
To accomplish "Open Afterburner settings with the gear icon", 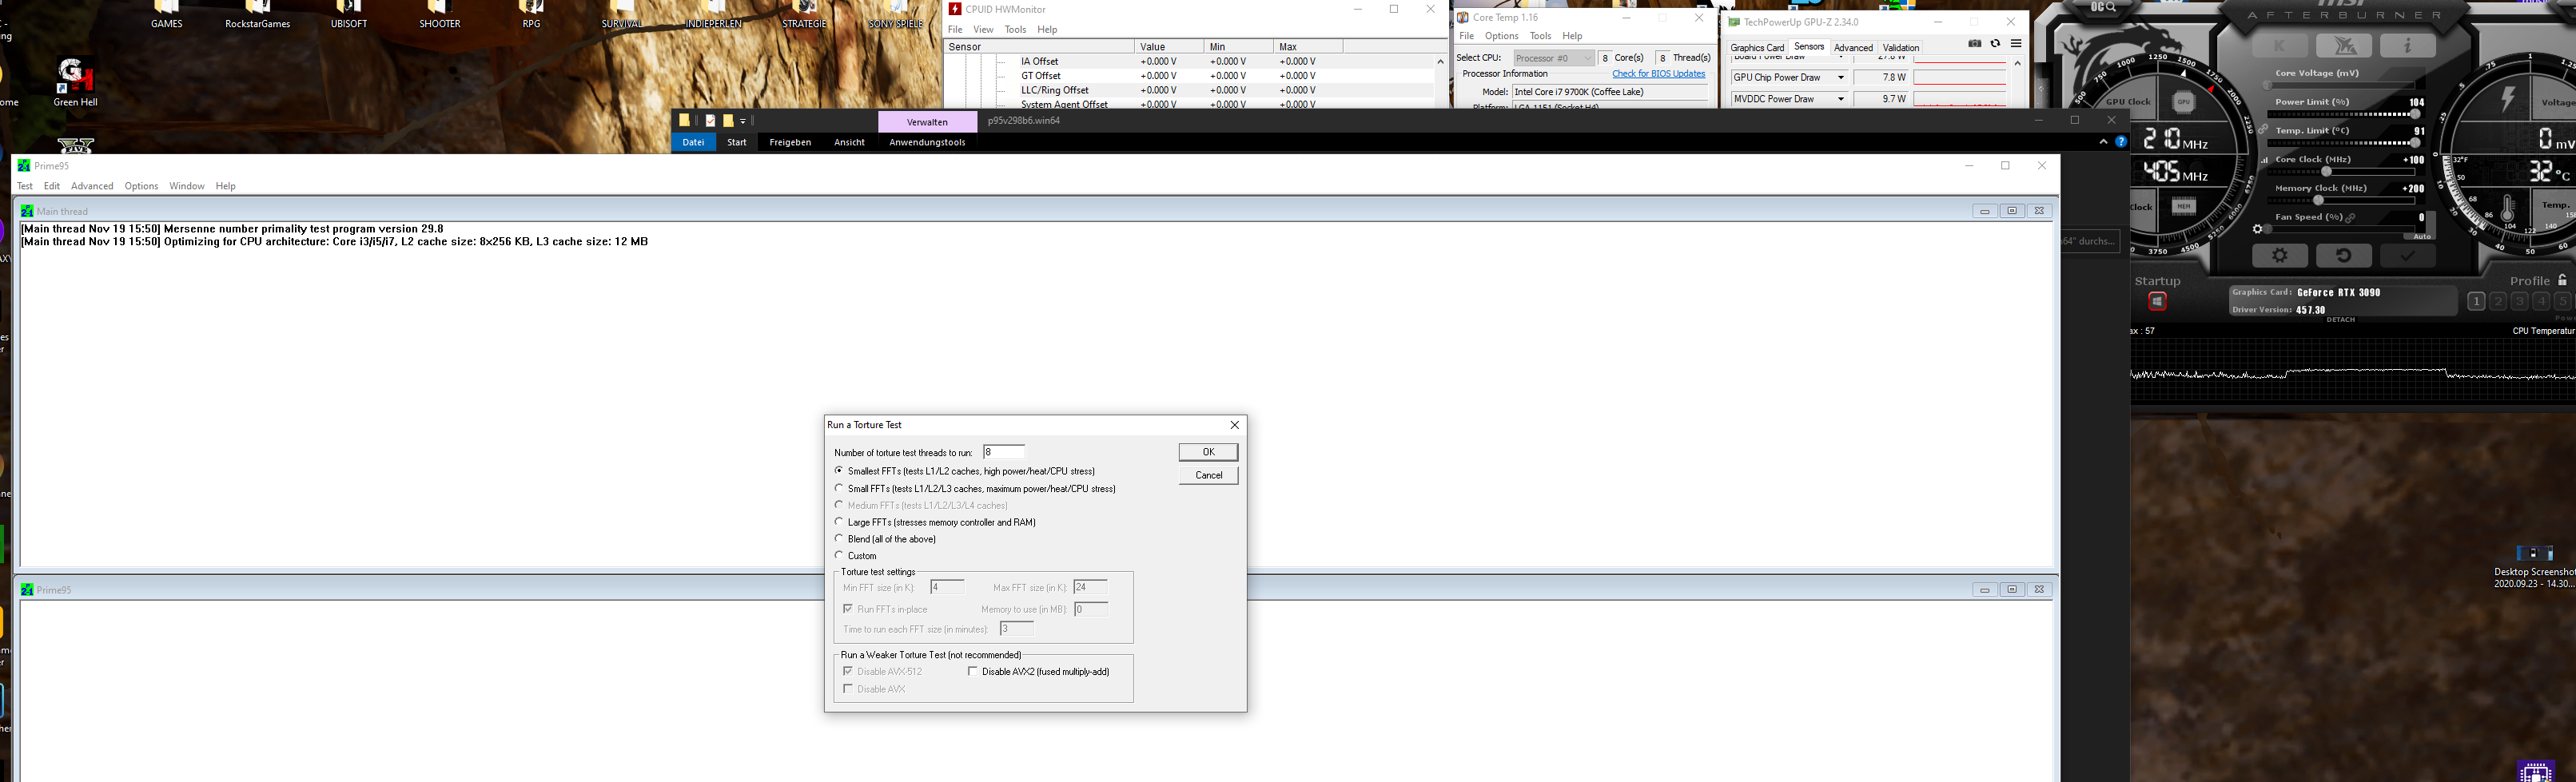I will click(x=2280, y=255).
